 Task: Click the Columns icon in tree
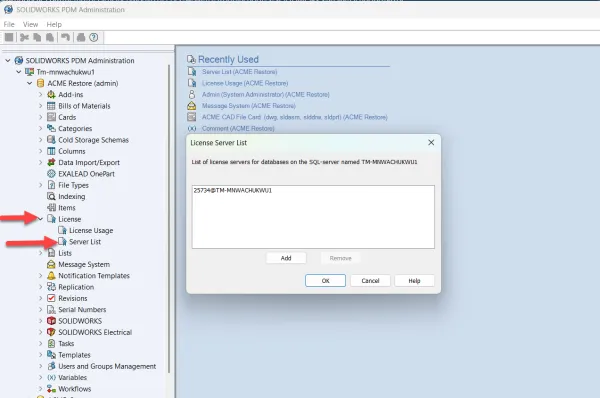(x=51, y=151)
